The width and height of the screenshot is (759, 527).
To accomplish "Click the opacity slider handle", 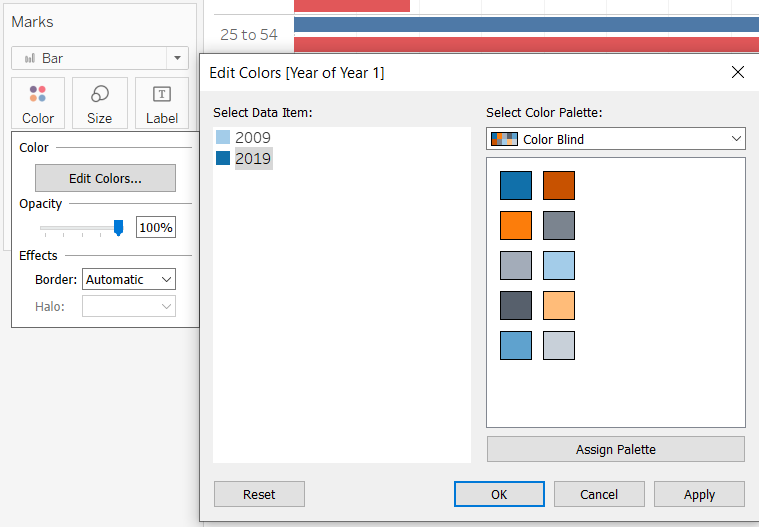I will click(118, 227).
